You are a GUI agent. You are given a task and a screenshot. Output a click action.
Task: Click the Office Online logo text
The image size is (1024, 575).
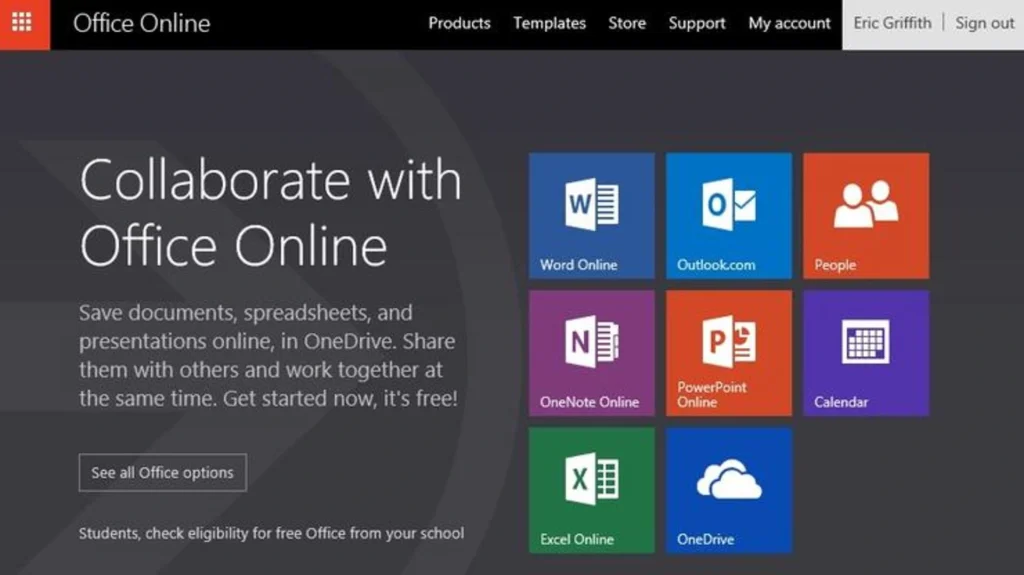point(142,24)
